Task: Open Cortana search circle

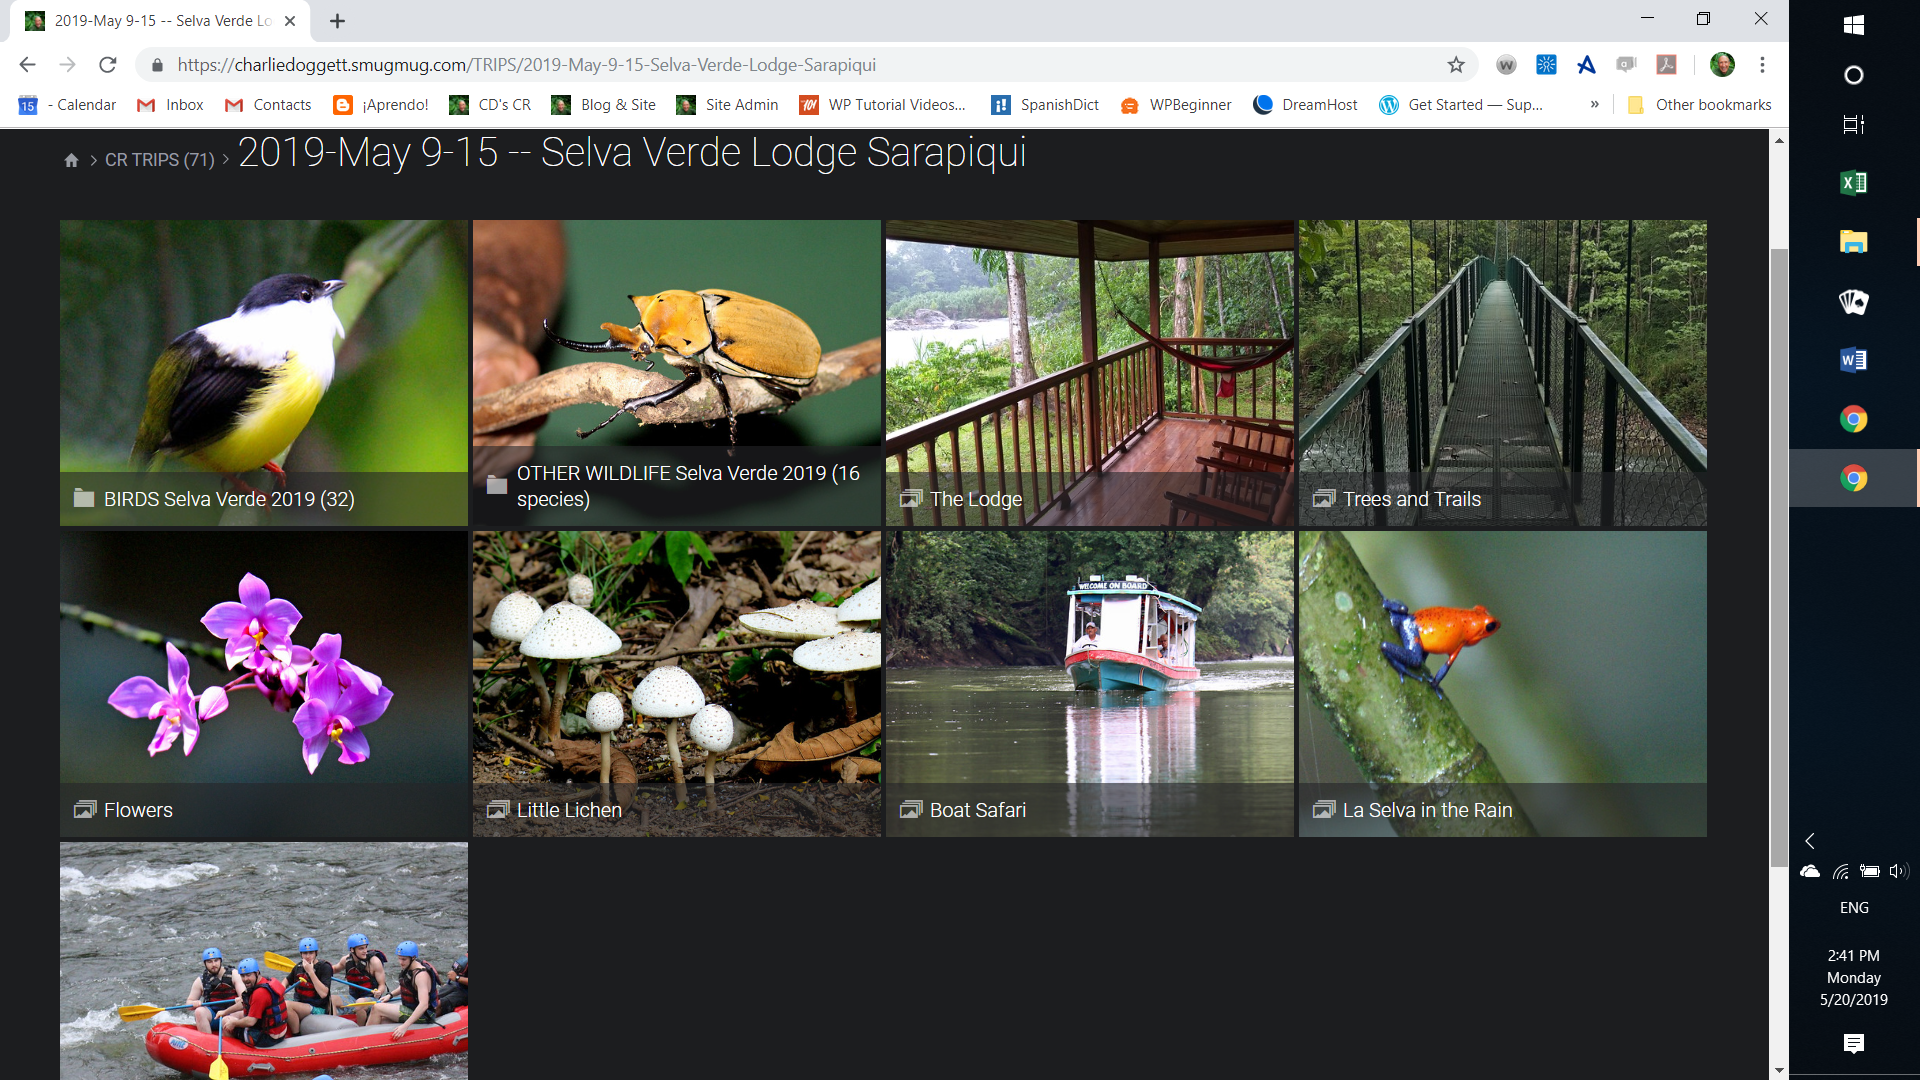Action: [1854, 75]
